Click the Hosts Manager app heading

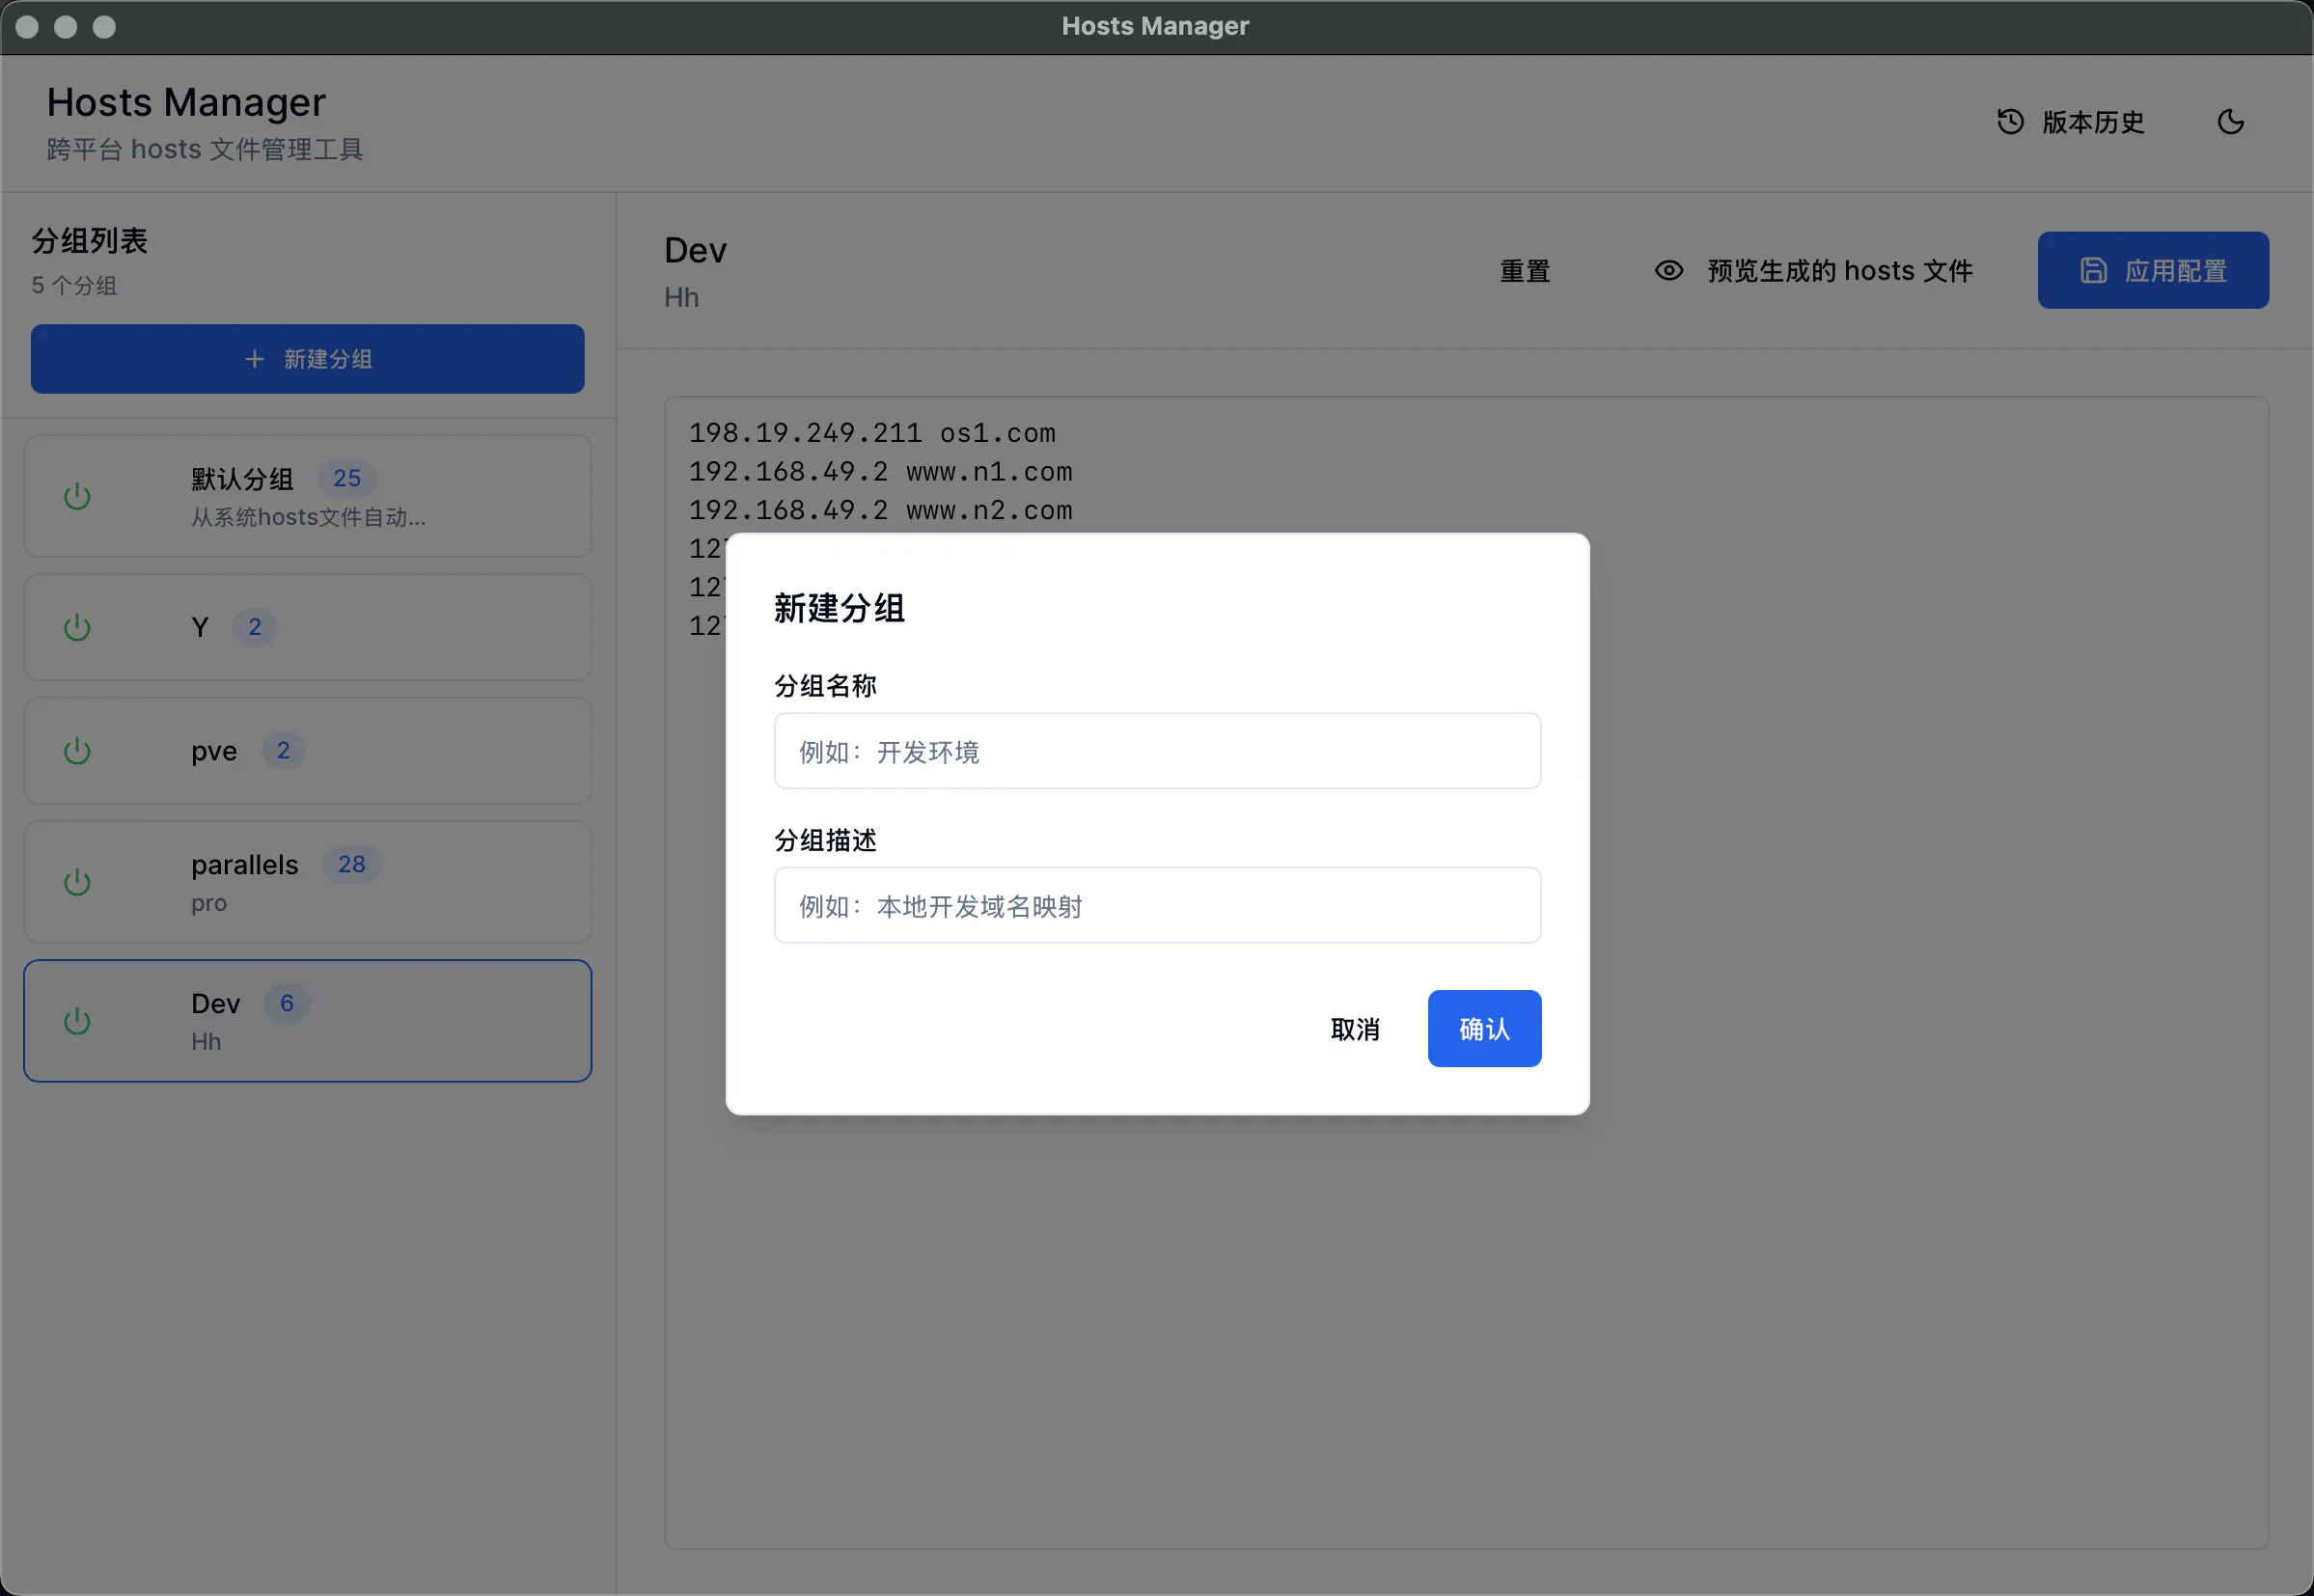(186, 102)
